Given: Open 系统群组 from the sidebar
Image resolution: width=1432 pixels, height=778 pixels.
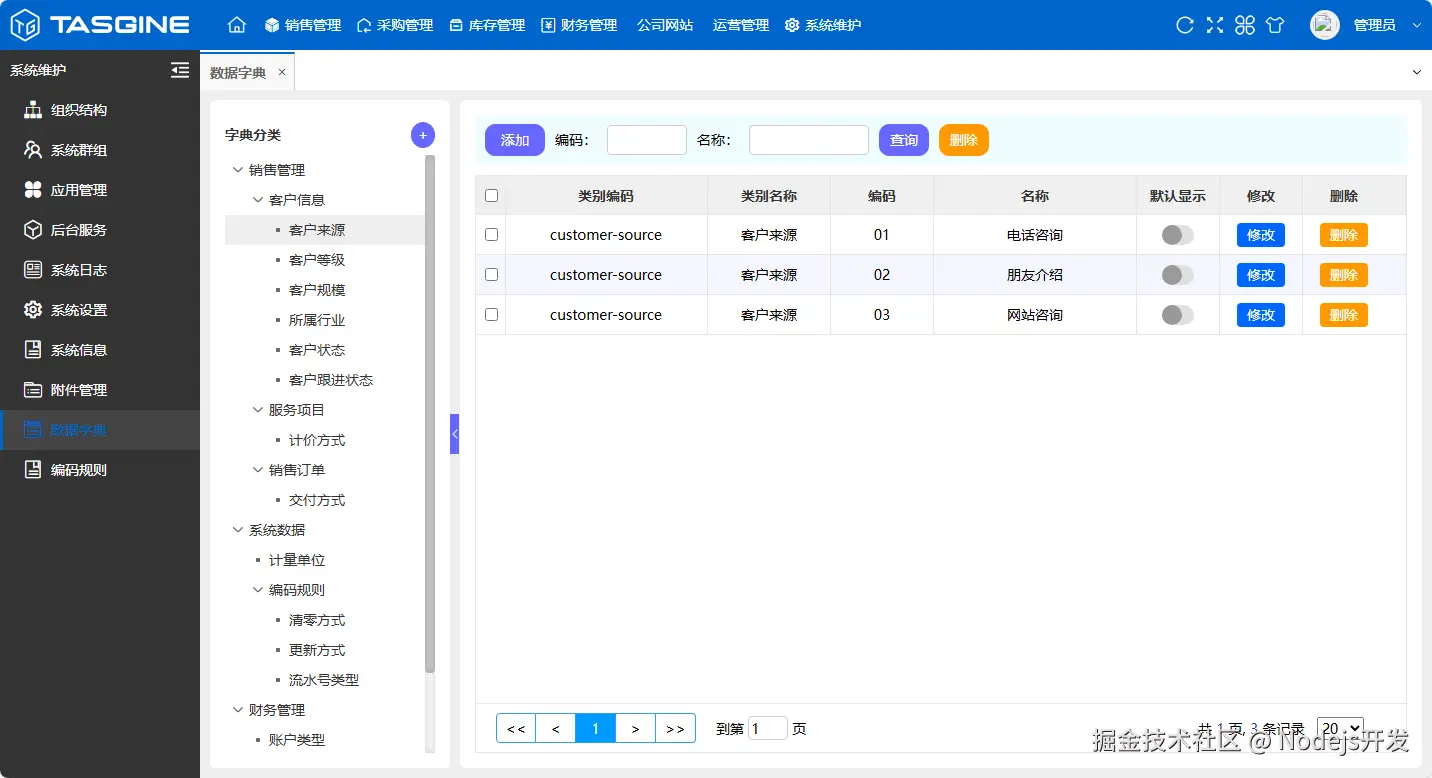Looking at the screenshot, I should click(80, 150).
